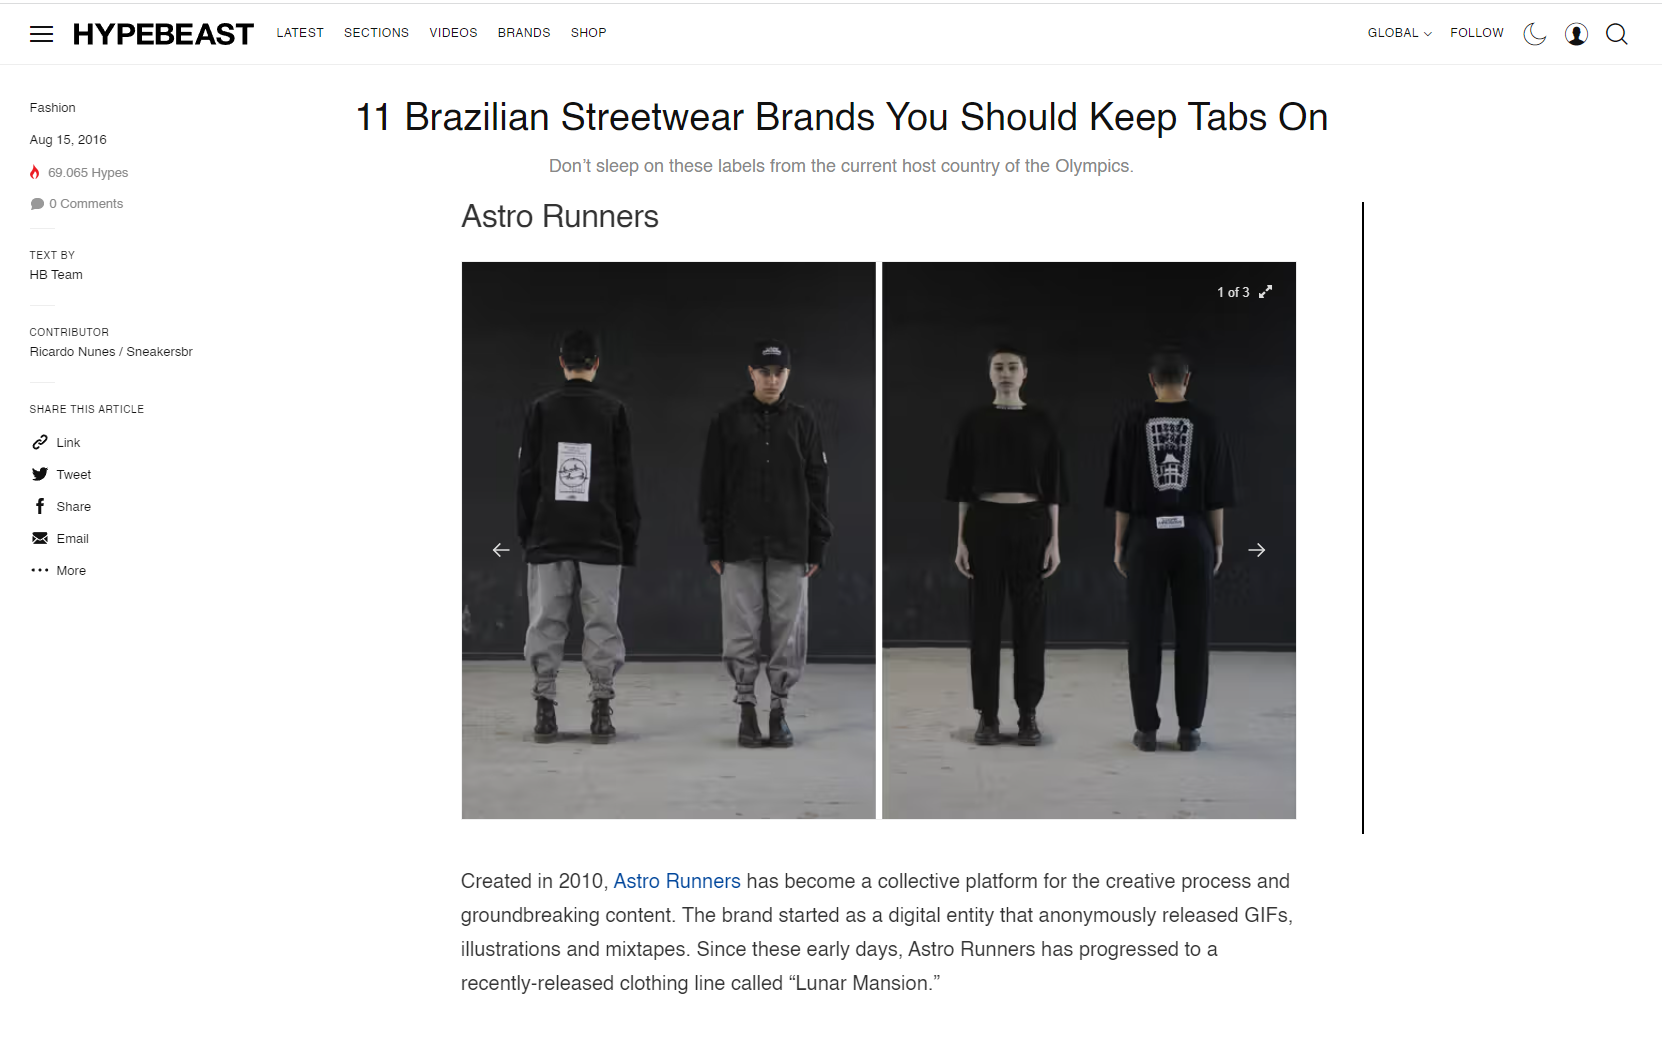1662x1059 pixels.
Task: Open the hamburger menu icon
Action: point(41,34)
